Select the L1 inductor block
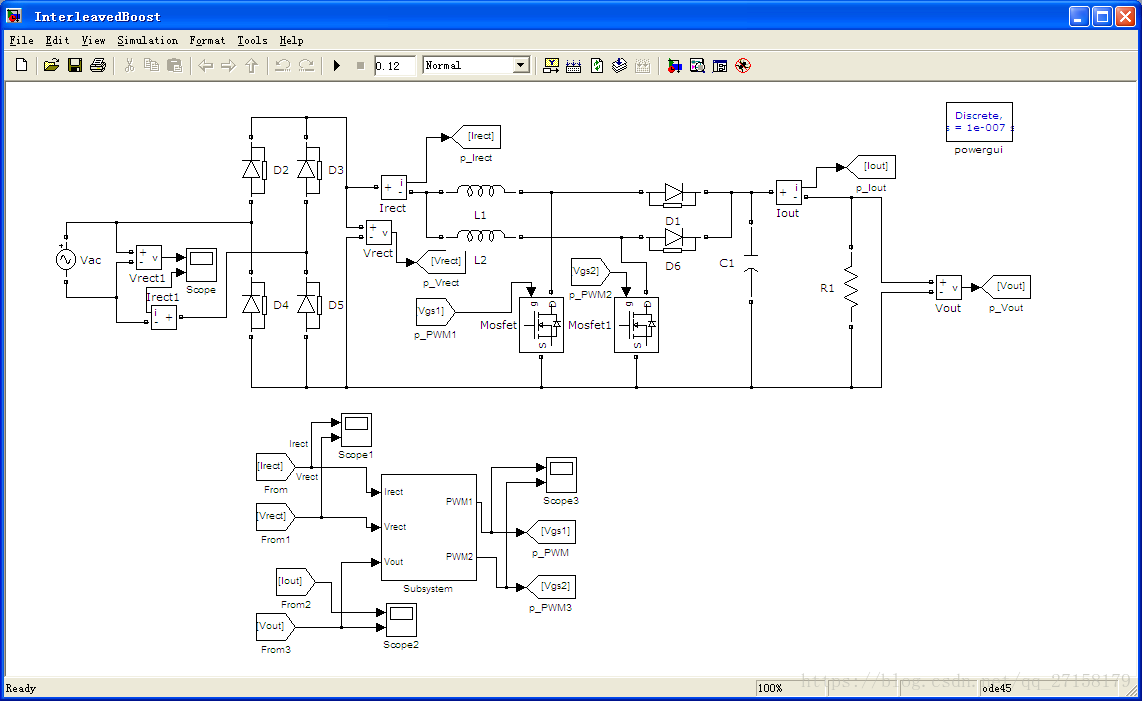1142x701 pixels. (x=481, y=192)
